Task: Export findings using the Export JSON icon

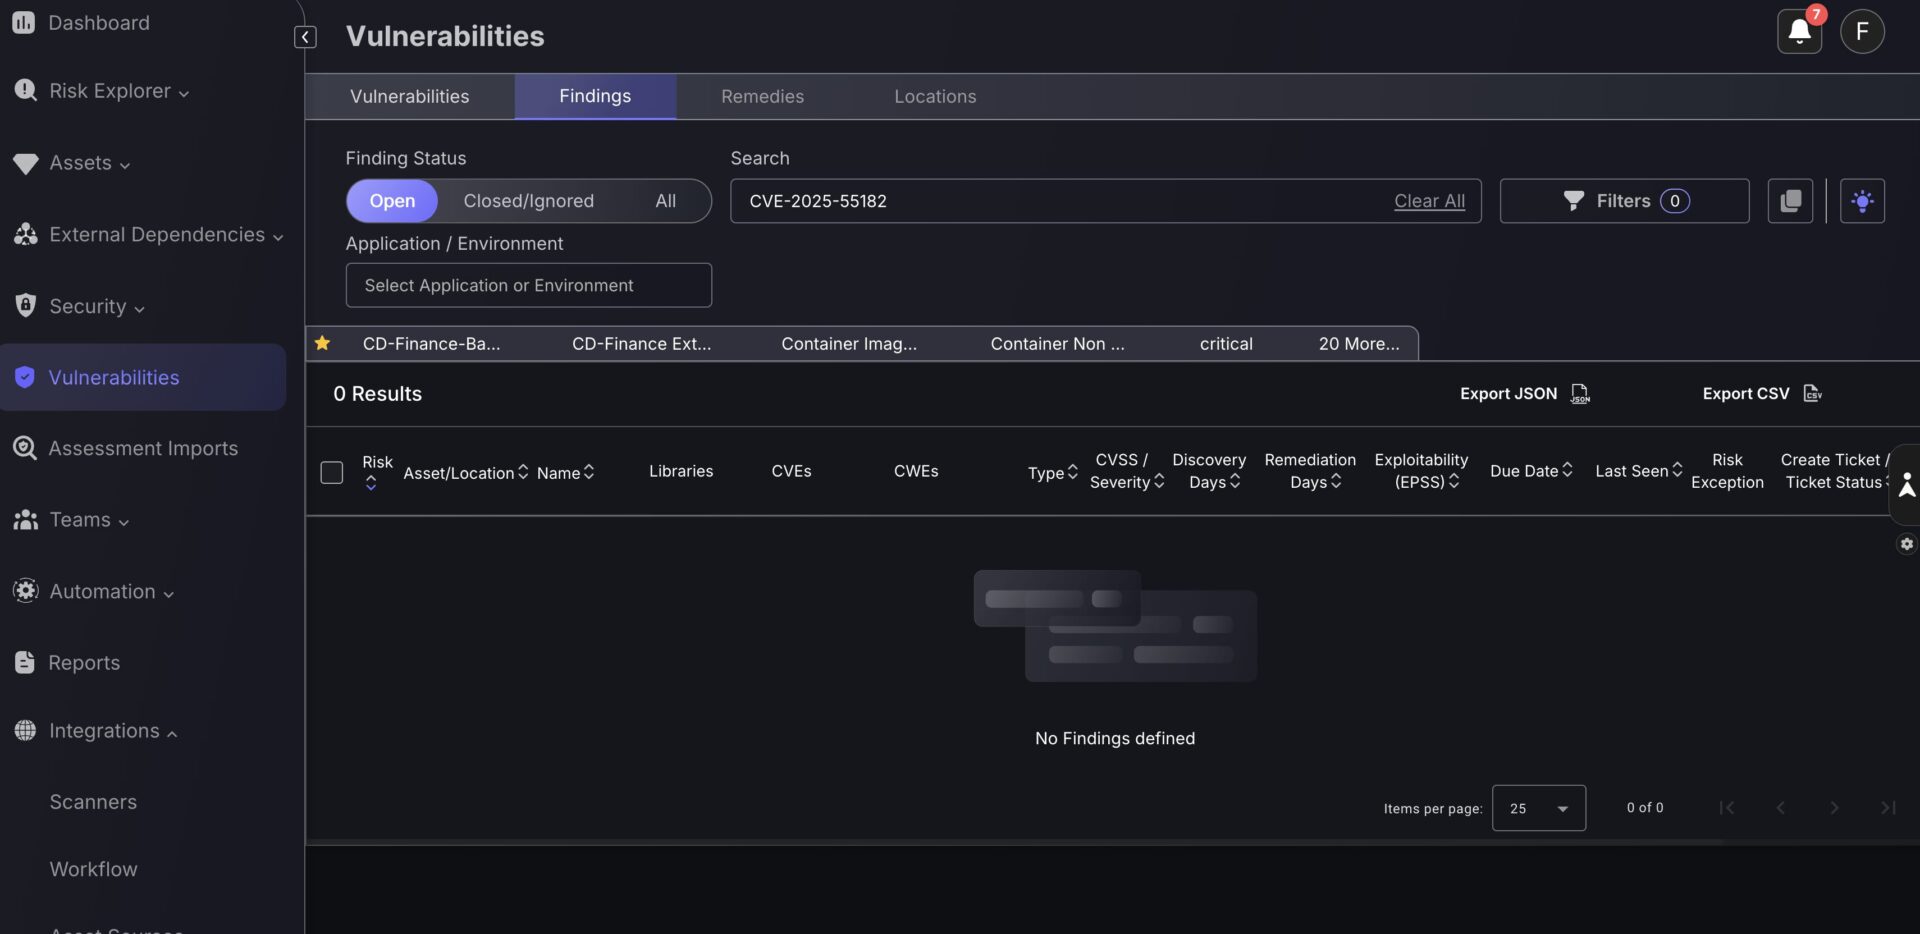Action: (1579, 394)
